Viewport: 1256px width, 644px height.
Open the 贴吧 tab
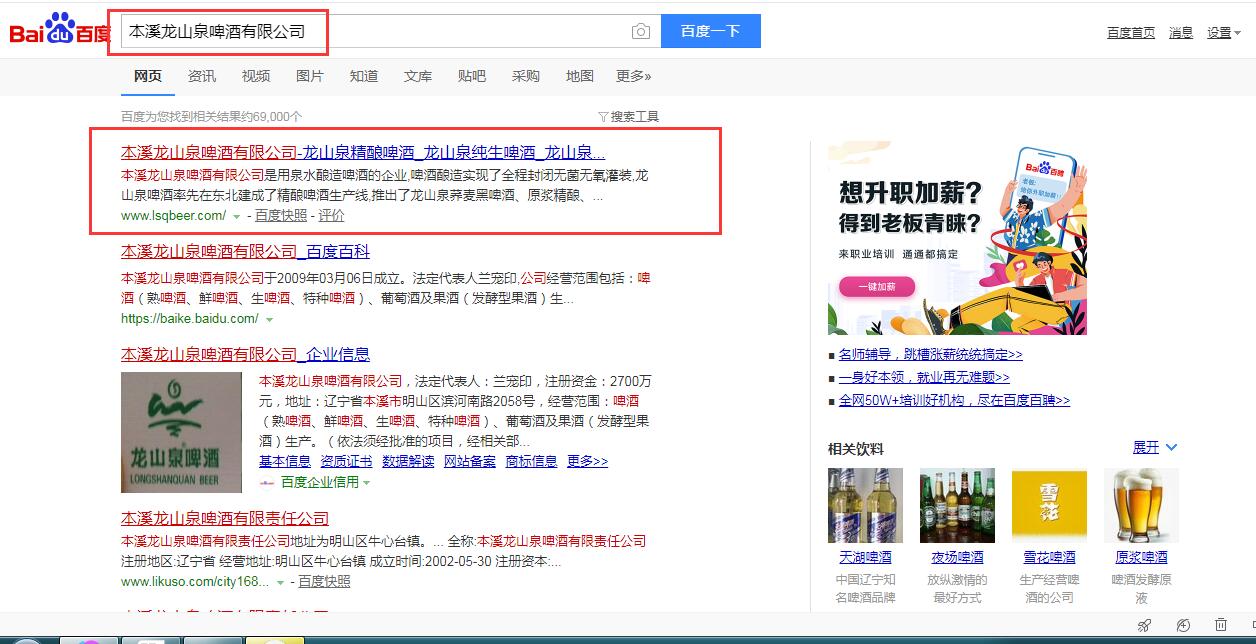[472, 76]
